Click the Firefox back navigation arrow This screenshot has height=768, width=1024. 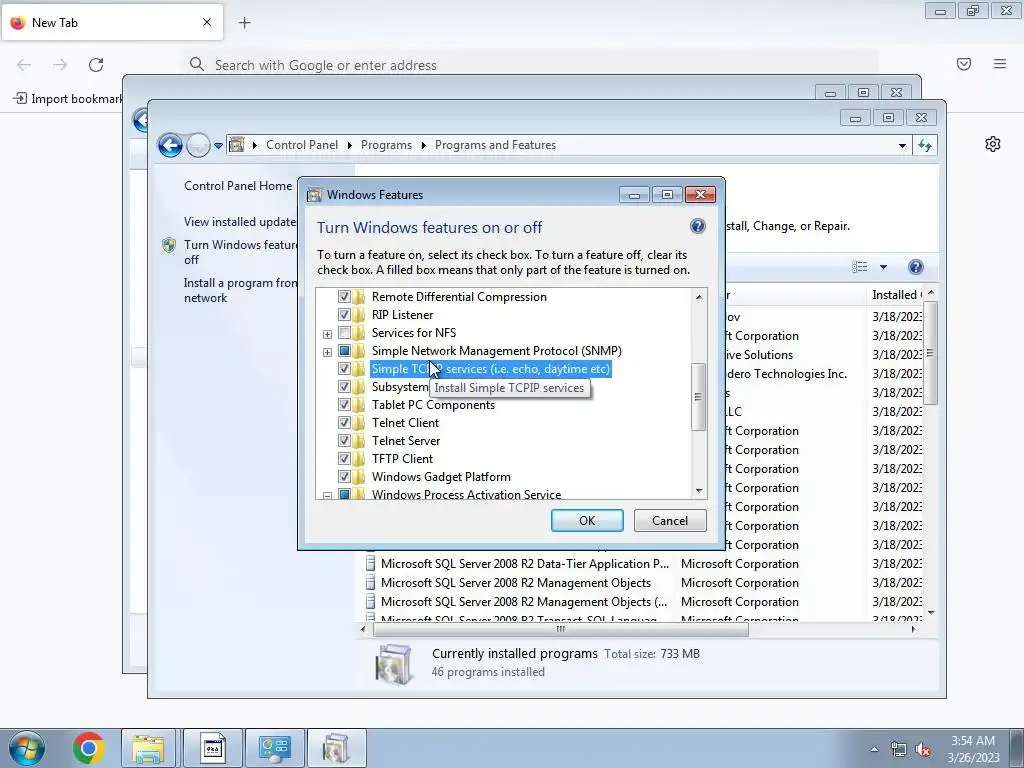24,65
